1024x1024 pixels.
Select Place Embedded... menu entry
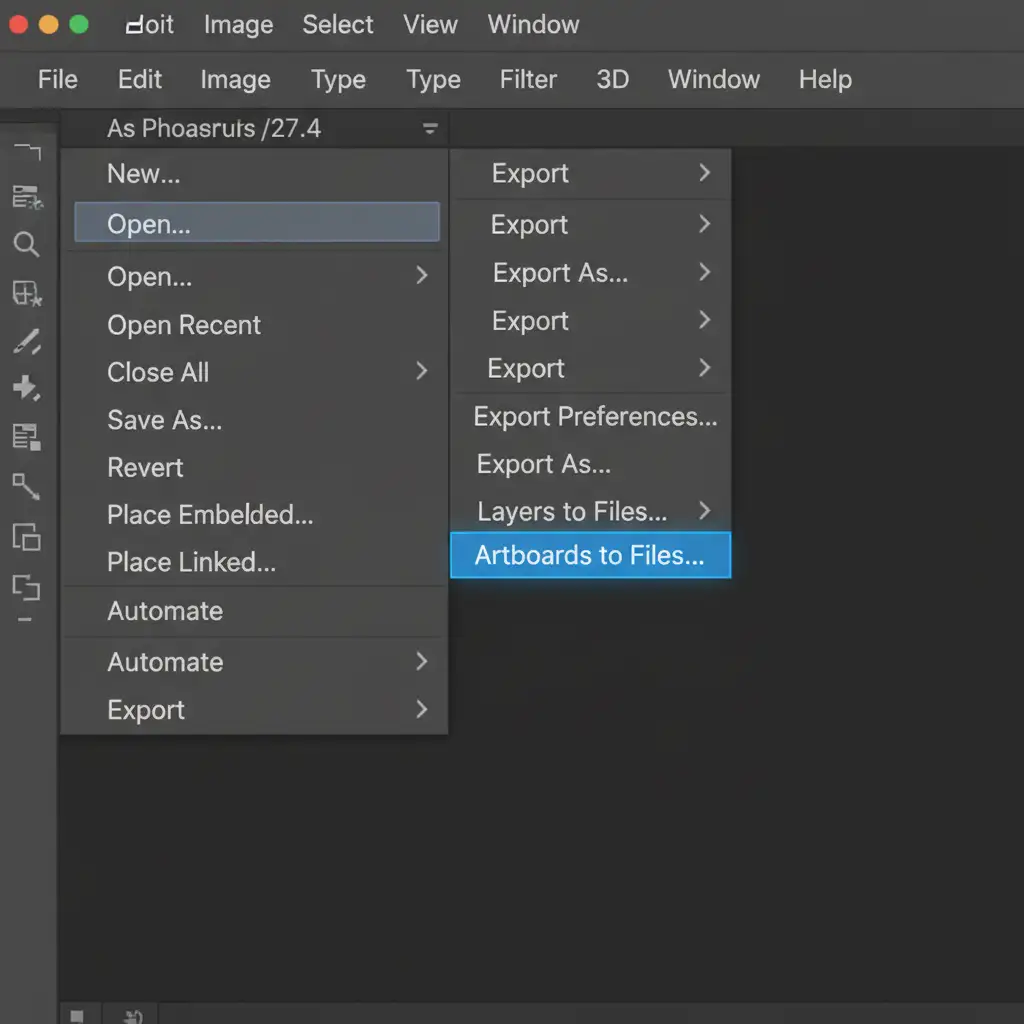tap(210, 515)
